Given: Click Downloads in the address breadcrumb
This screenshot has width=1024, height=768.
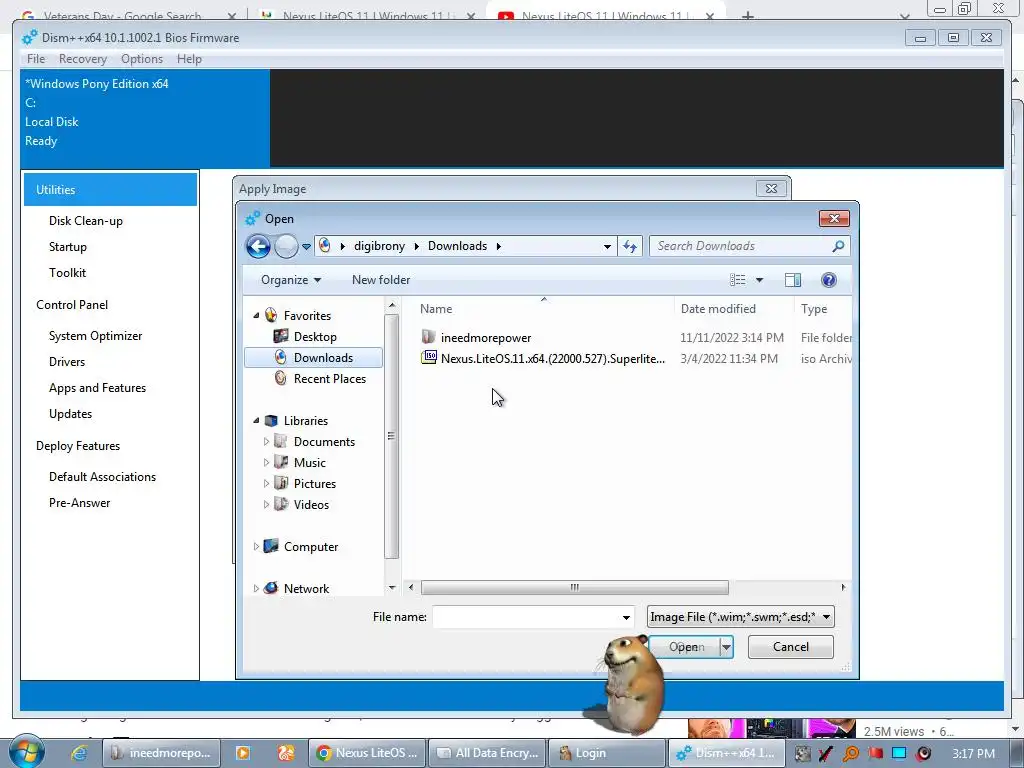Looking at the screenshot, I should coord(457,246).
